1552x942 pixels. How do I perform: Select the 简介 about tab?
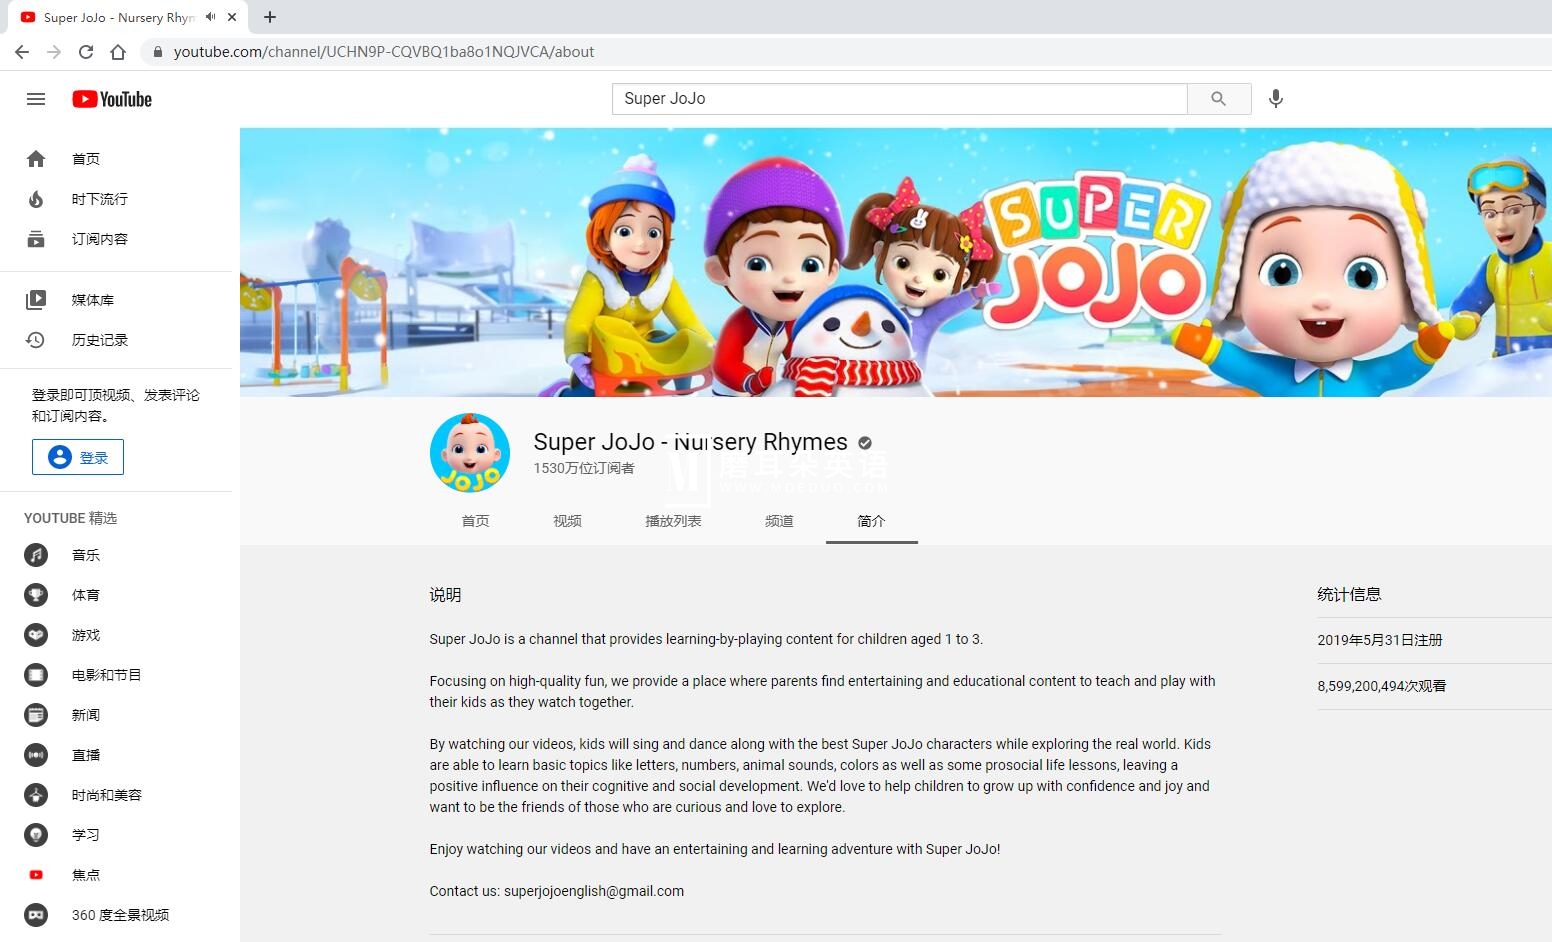[871, 521]
